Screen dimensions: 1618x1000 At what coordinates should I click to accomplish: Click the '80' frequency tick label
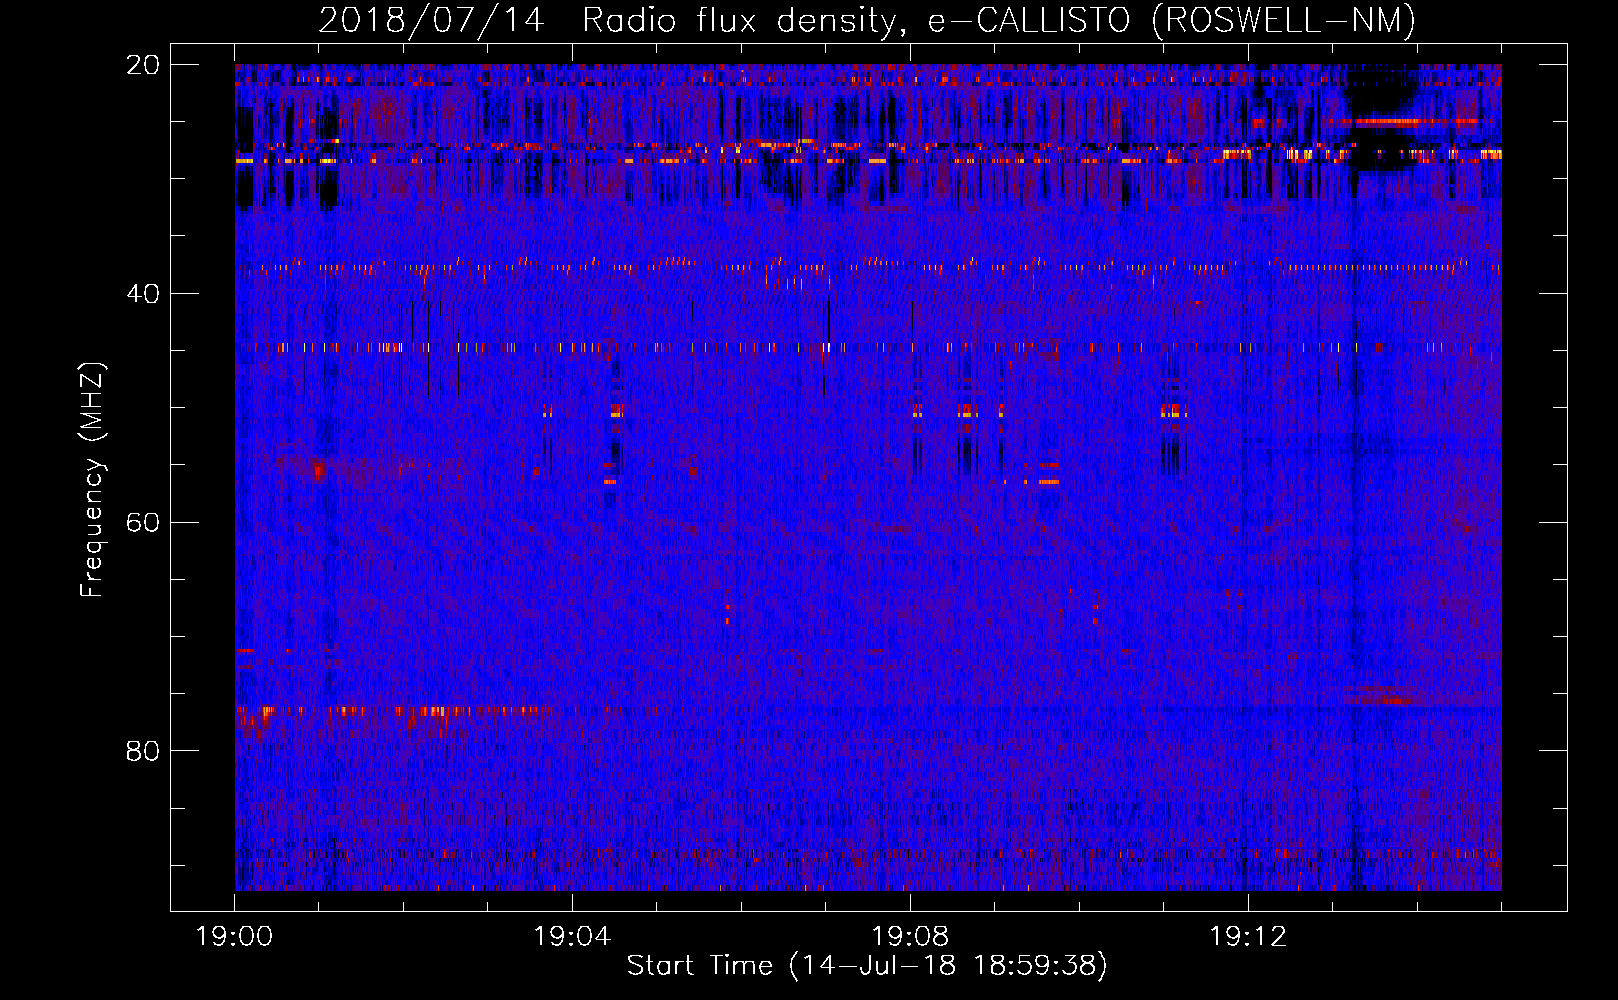(143, 751)
